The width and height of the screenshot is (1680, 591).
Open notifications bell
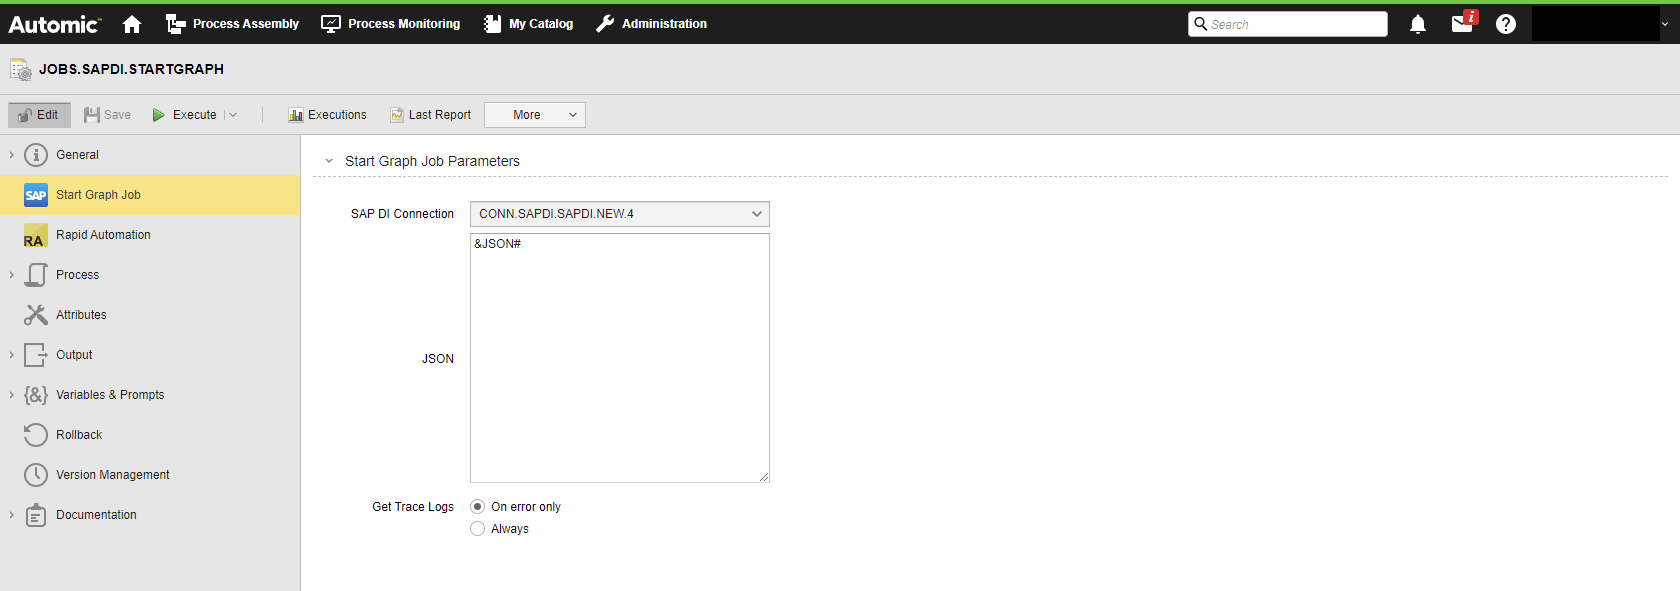click(x=1418, y=24)
